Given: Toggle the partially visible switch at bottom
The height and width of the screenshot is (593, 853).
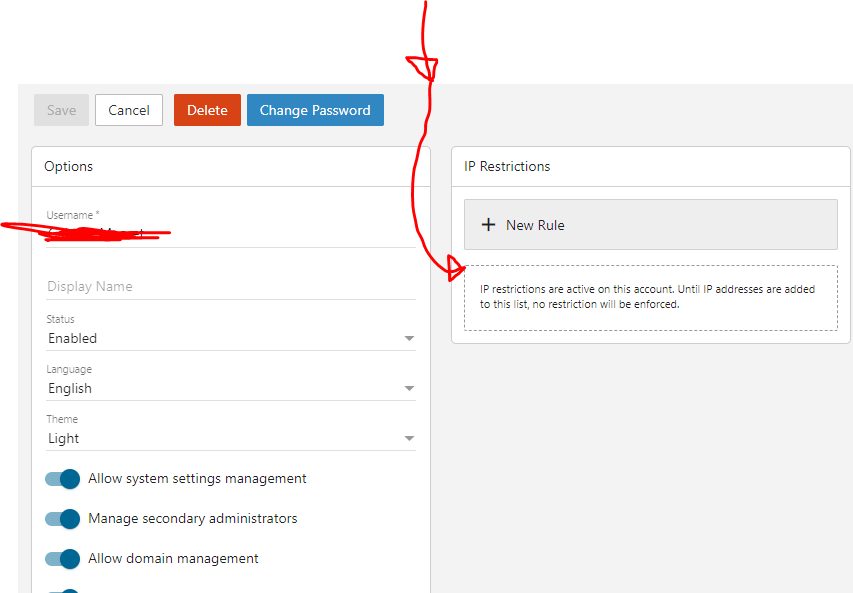Looking at the screenshot, I should click(x=62, y=590).
